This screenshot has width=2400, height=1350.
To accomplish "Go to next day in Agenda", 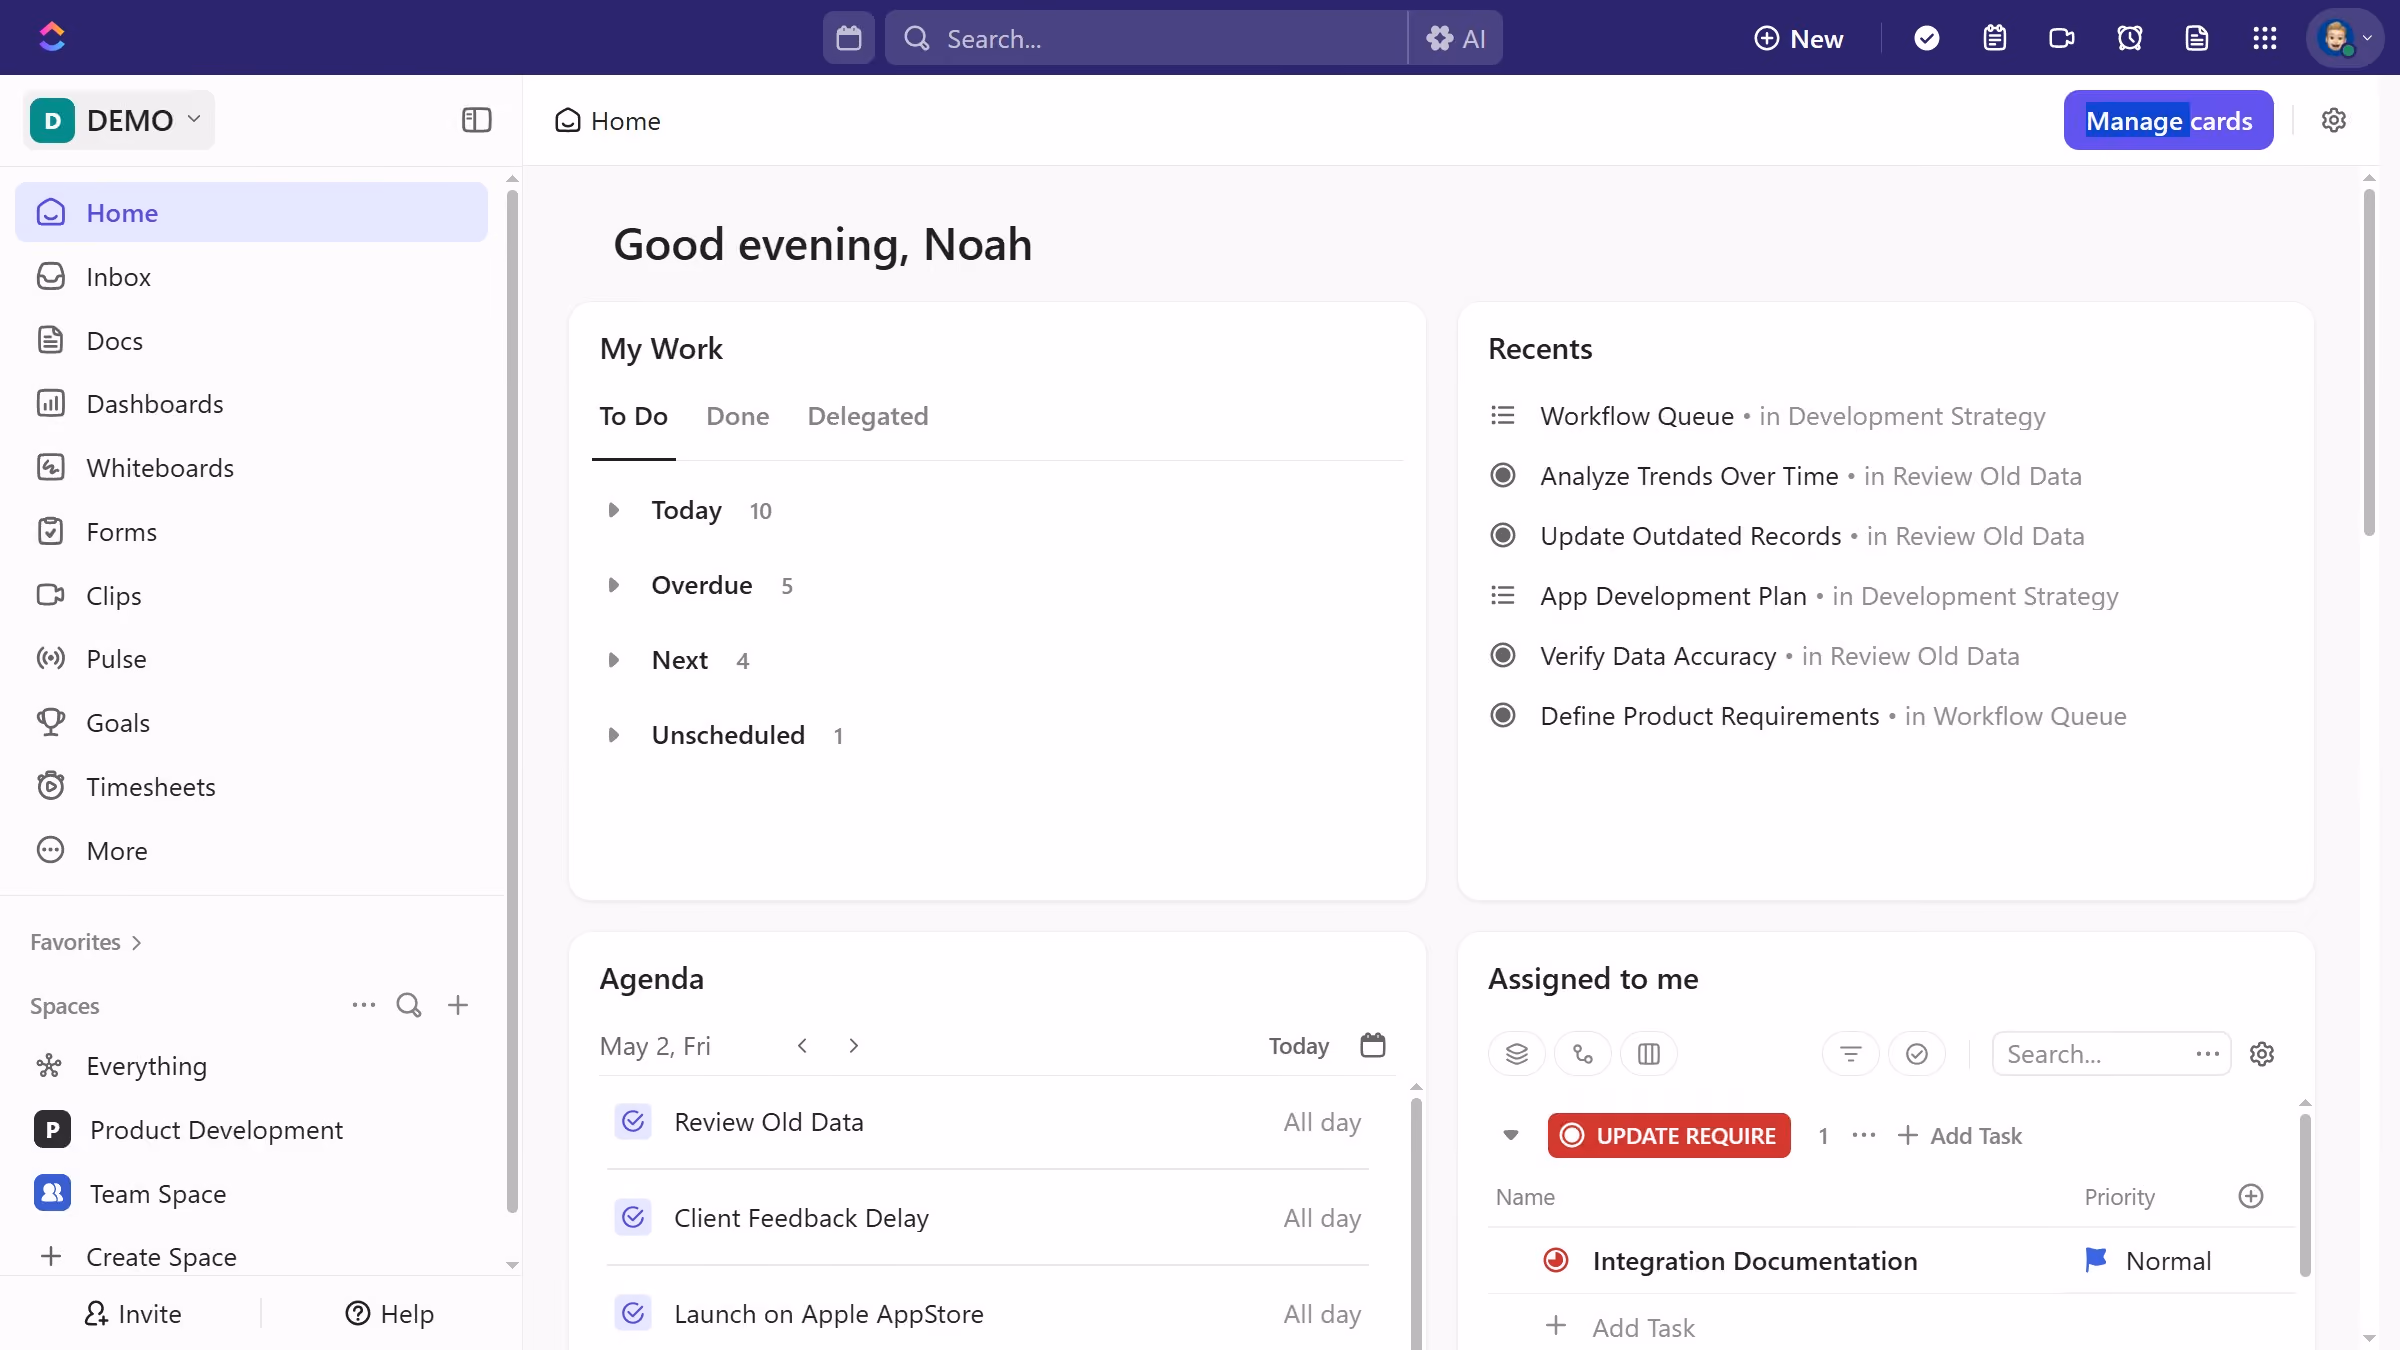I will pyautogui.click(x=853, y=1045).
